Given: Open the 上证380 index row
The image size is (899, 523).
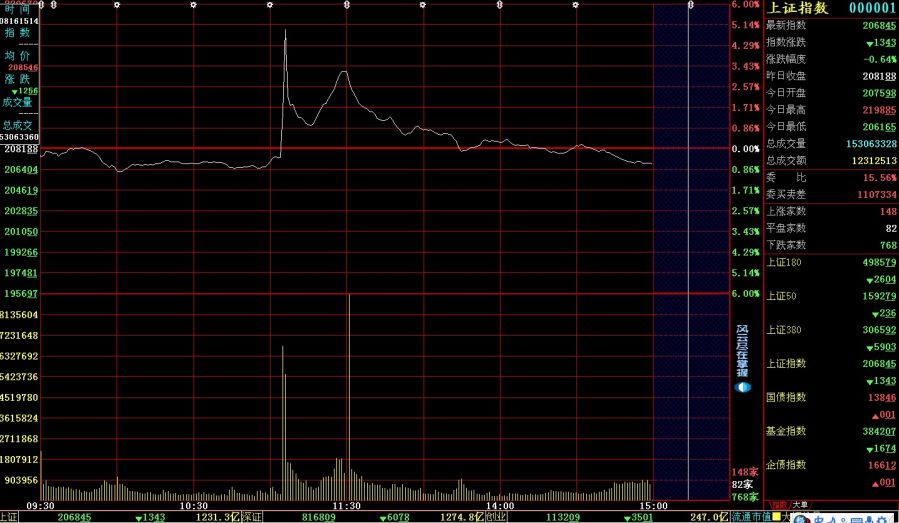Looking at the screenshot, I should click(831, 330).
